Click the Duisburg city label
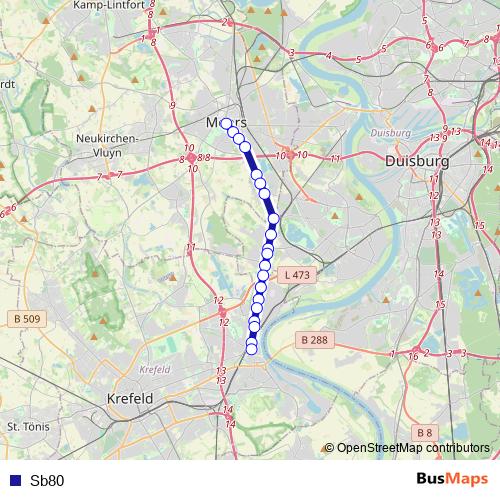 pyautogui.click(x=417, y=161)
